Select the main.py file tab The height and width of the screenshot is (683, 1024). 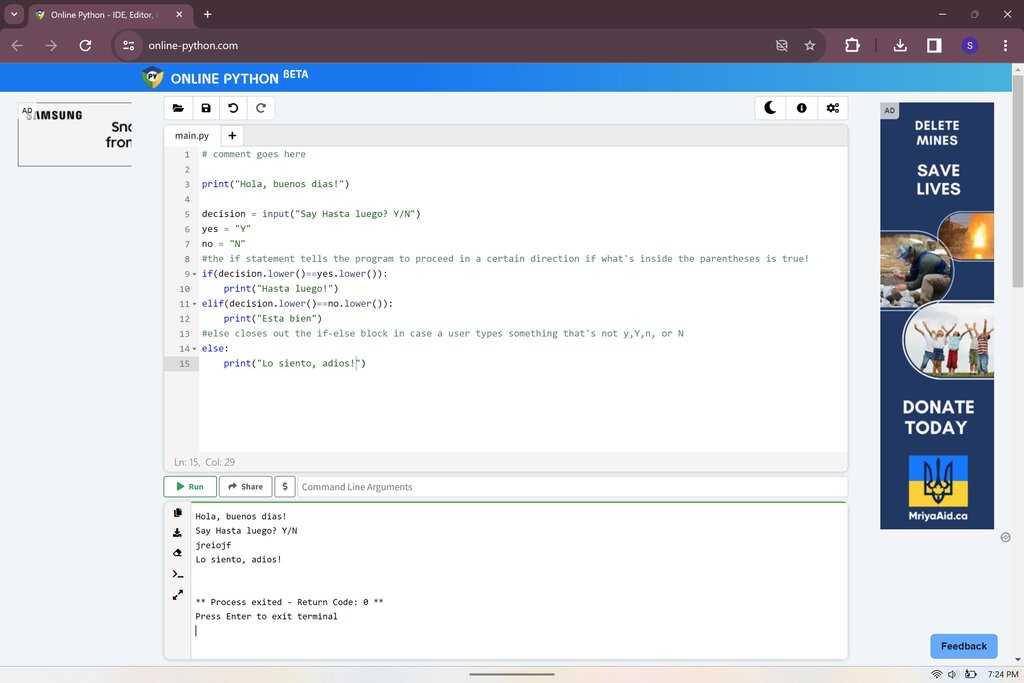tap(192, 136)
